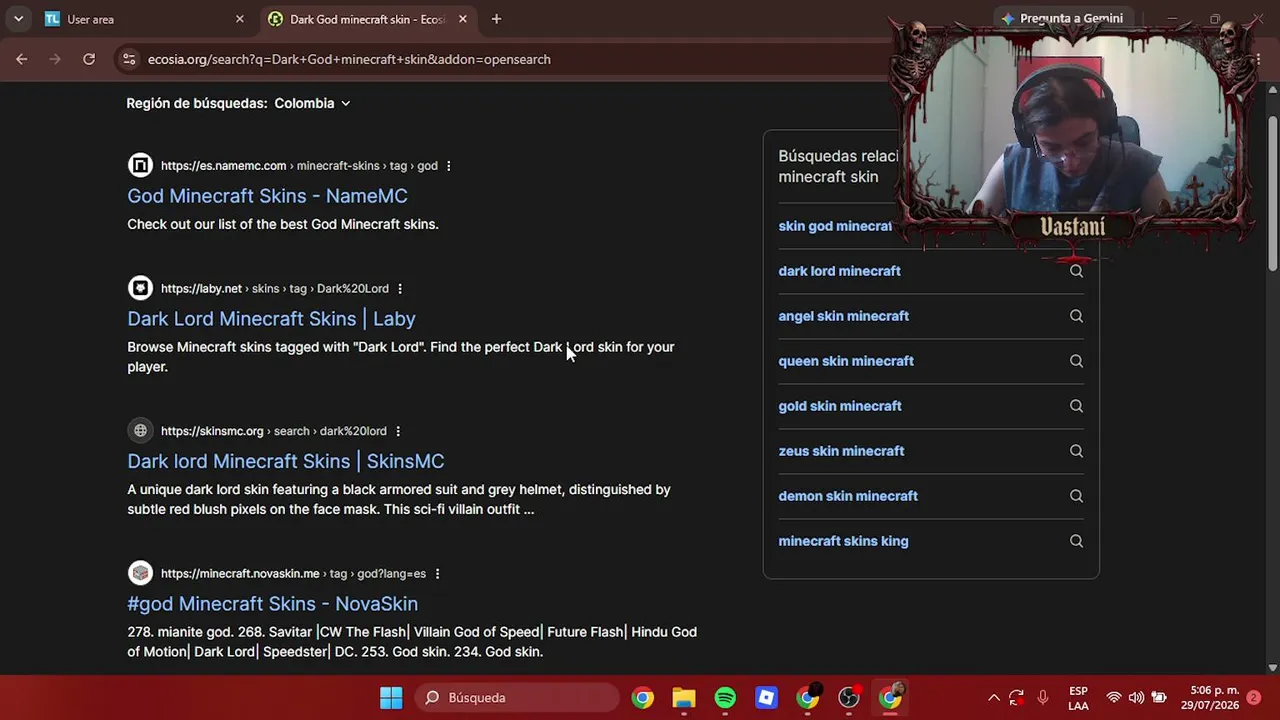This screenshot has width=1280, height=720.
Task: Click the Laby site favicon
Action: 140,288
